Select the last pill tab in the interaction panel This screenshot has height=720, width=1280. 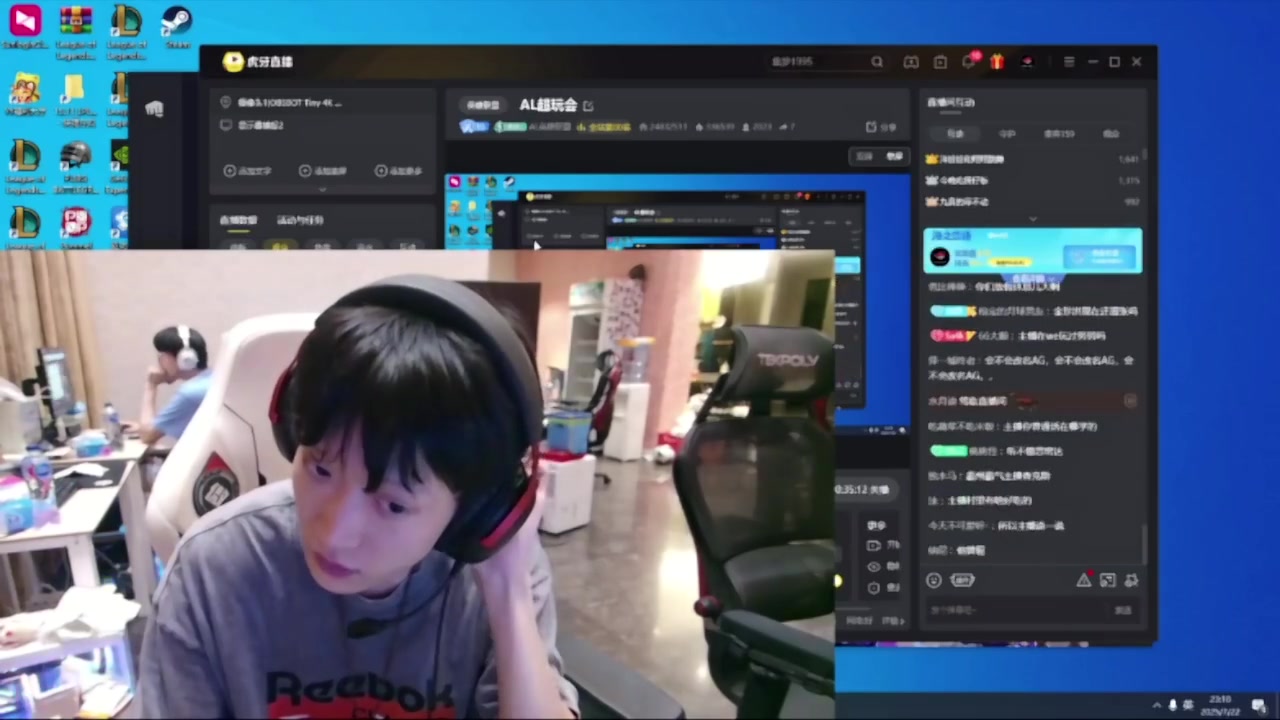tap(1111, 133)
